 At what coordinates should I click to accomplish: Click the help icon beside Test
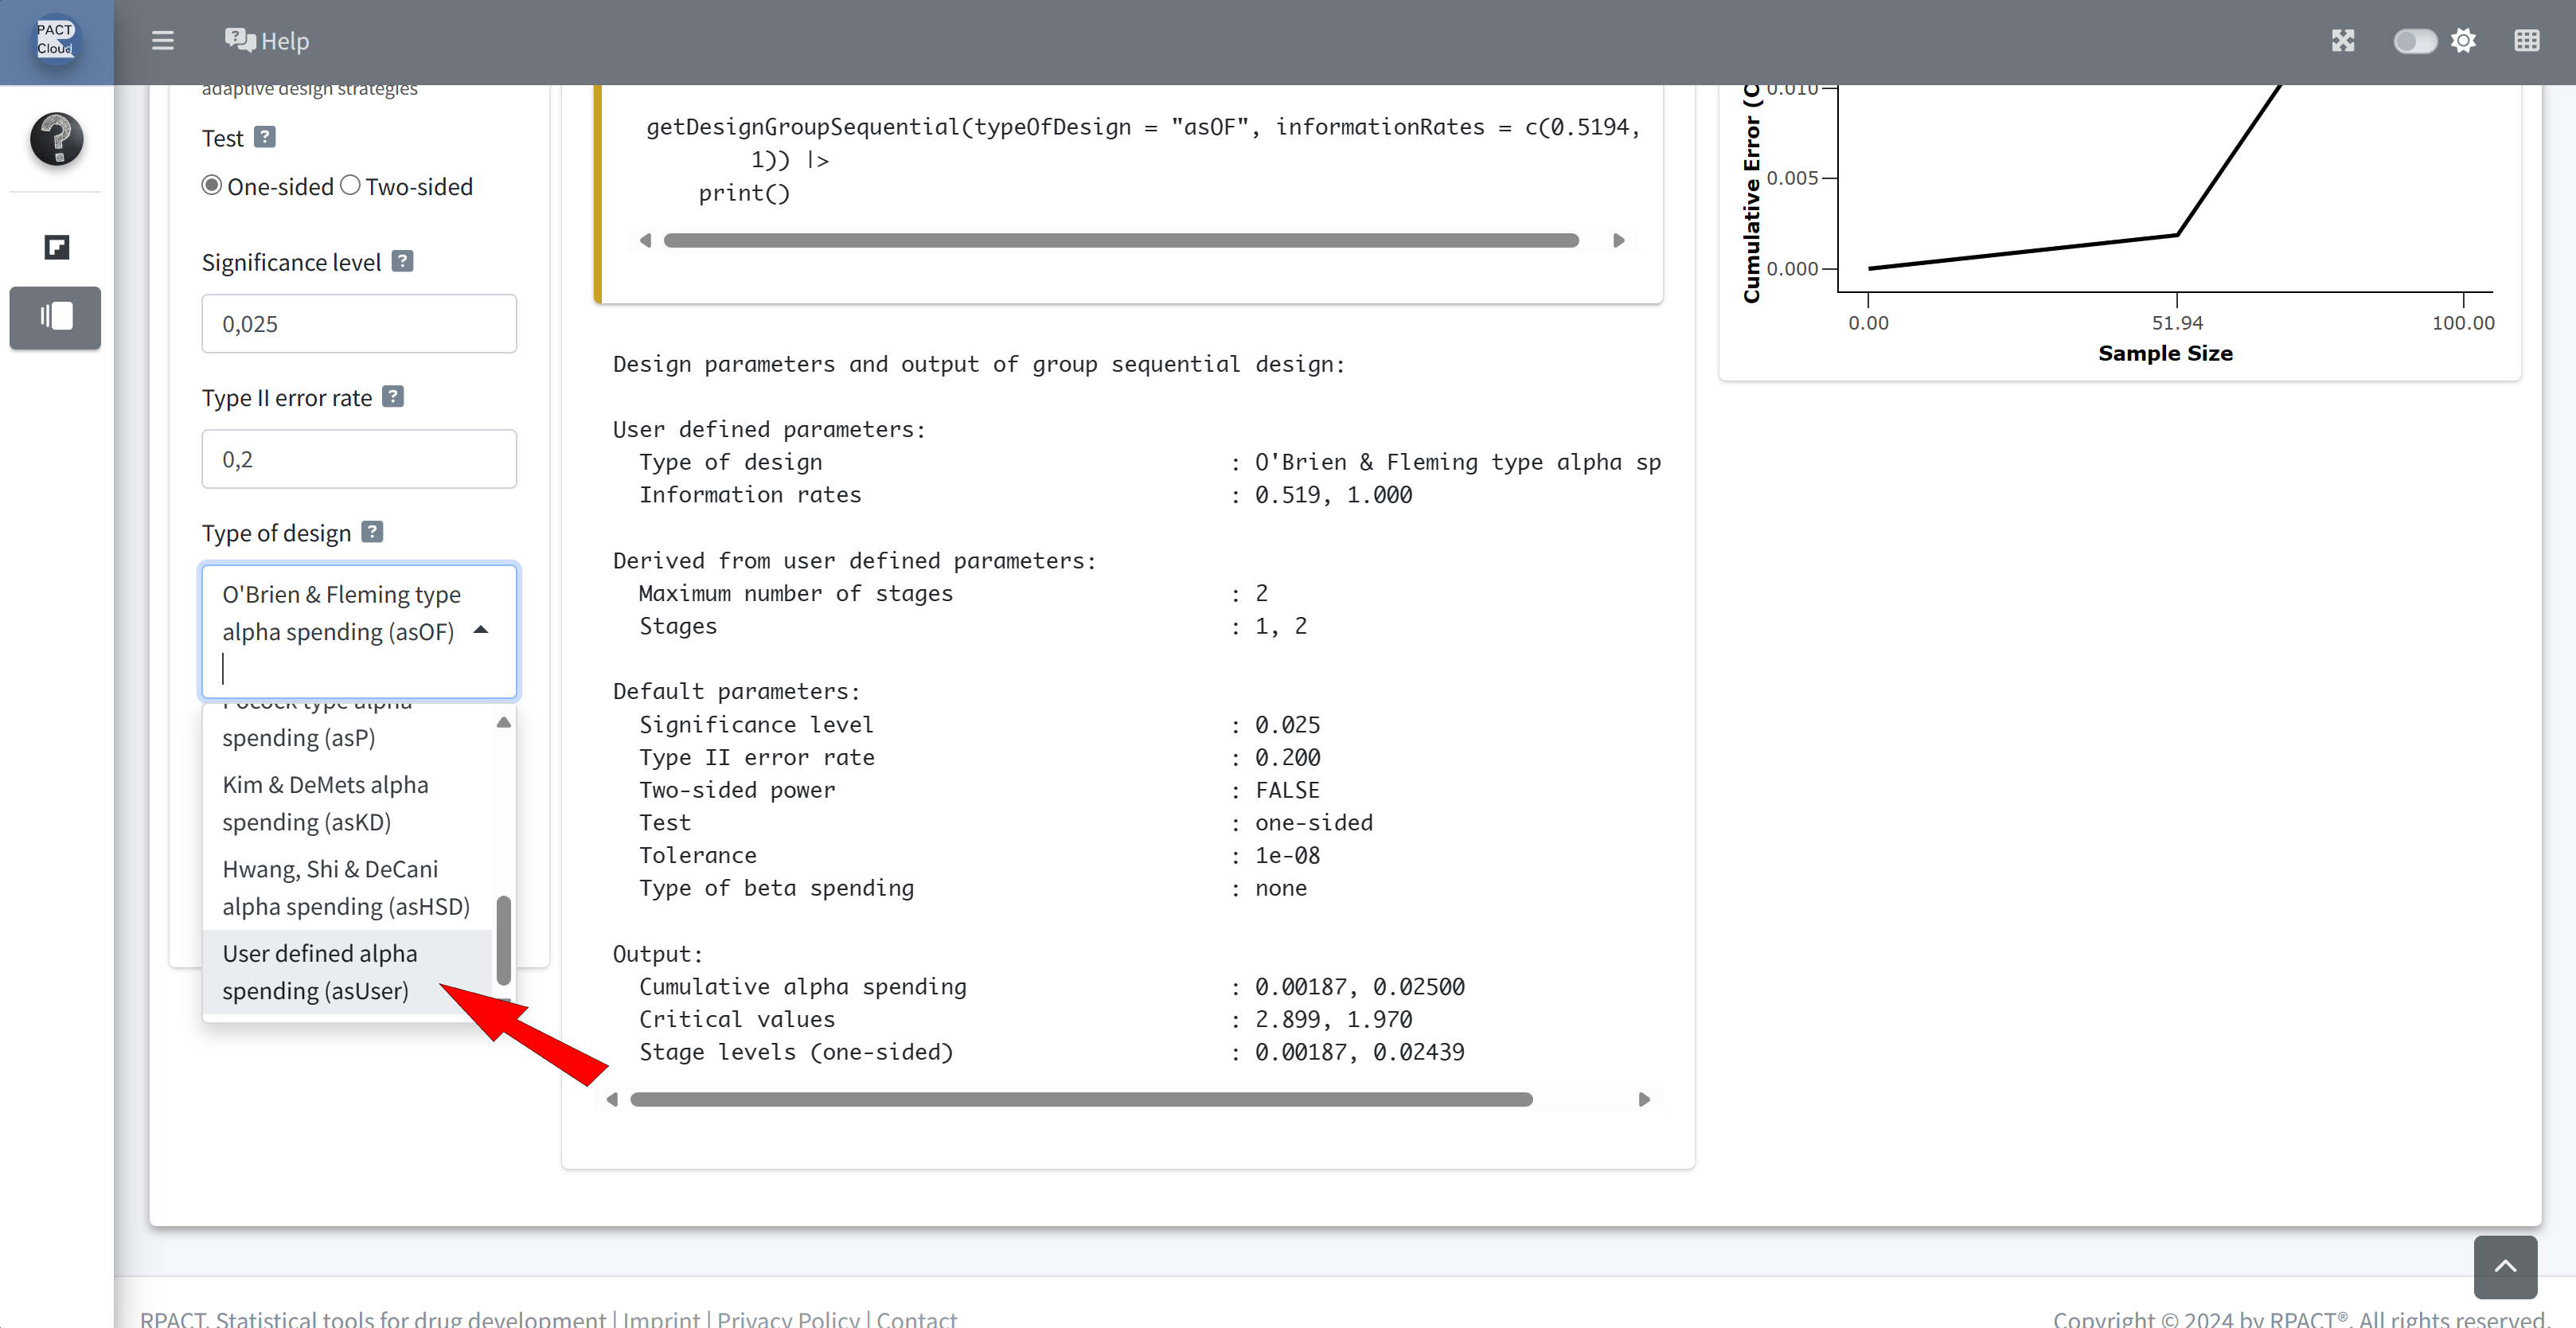tap(264, 137)
